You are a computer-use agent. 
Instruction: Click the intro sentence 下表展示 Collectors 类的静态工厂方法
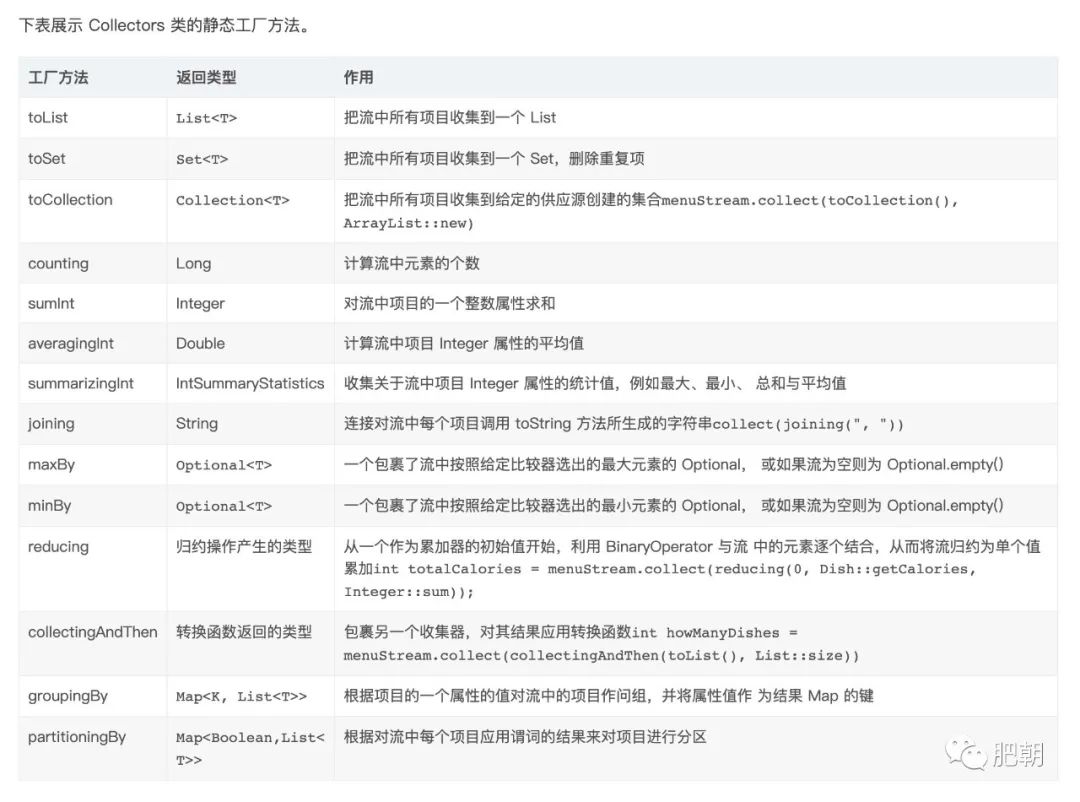165,25
